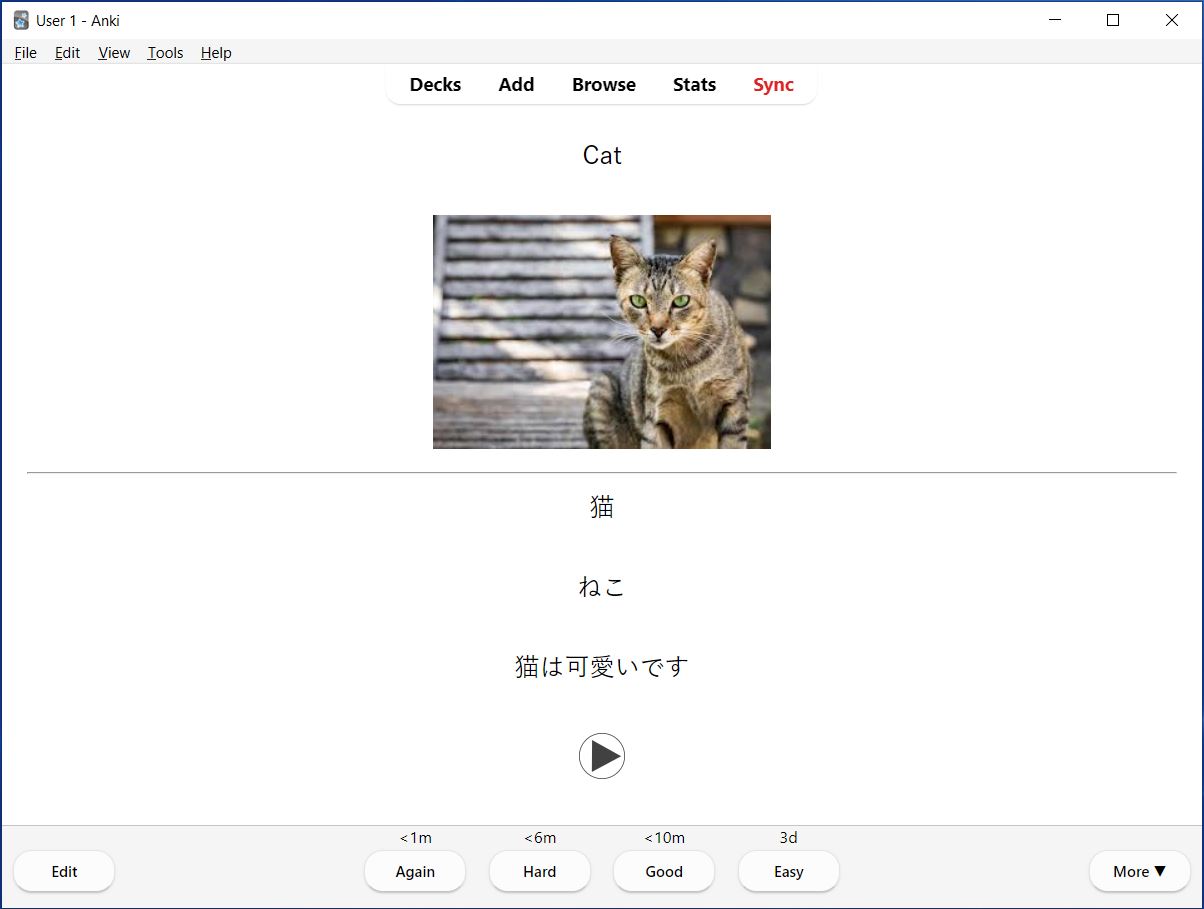1204x909 pixels.
Task: Start Sync from the top toolbar
Action: pyautogui.click(x=773, y=85)
